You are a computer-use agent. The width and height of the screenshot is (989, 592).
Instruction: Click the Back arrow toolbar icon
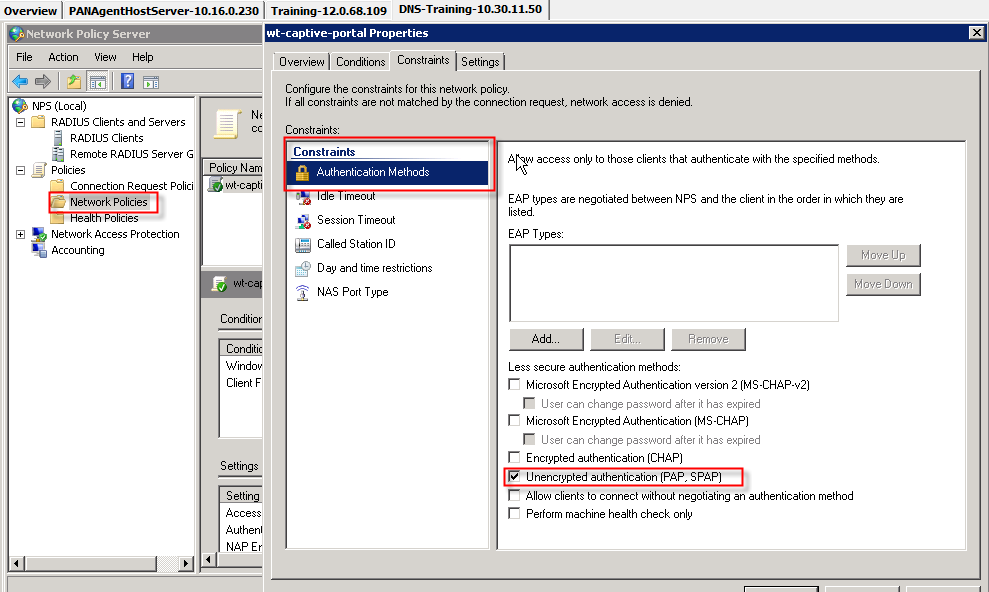20,81
